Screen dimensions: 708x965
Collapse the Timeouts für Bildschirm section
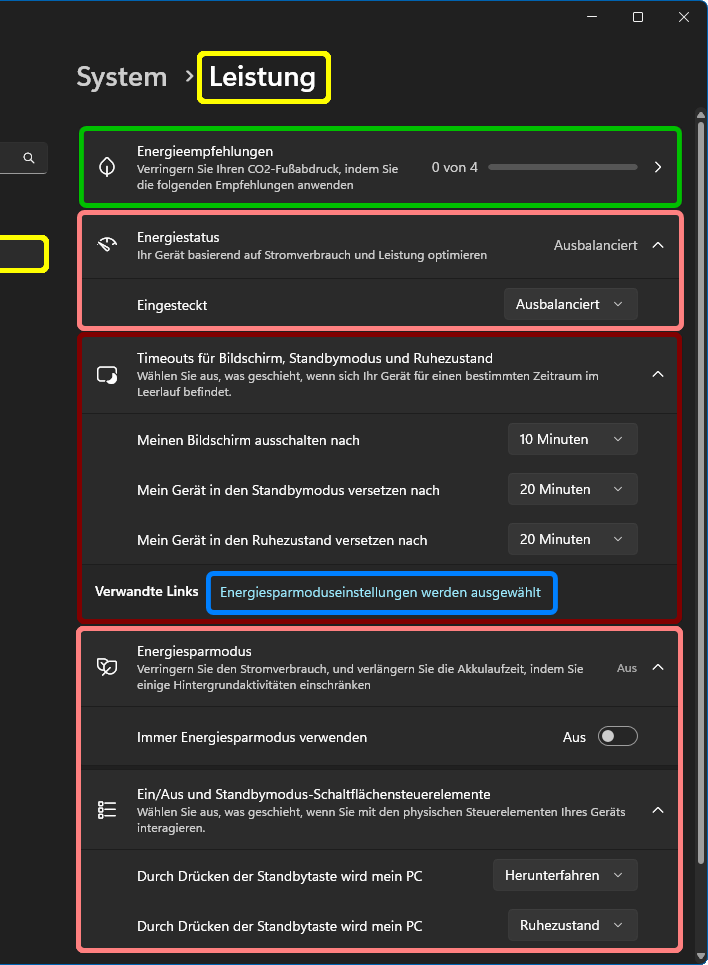tap(657, 374)
